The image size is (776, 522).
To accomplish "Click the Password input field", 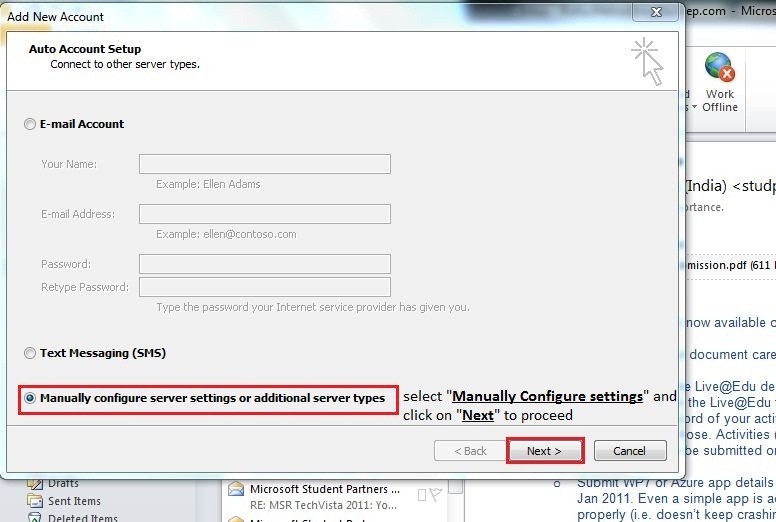I will (265, 264).
